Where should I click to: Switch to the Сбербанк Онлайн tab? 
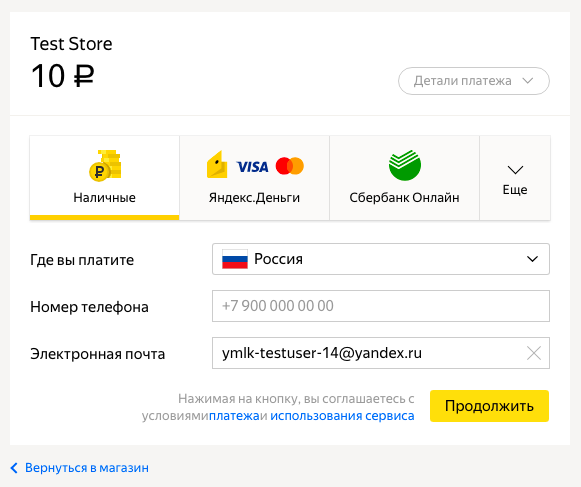[x=405, y=178]
